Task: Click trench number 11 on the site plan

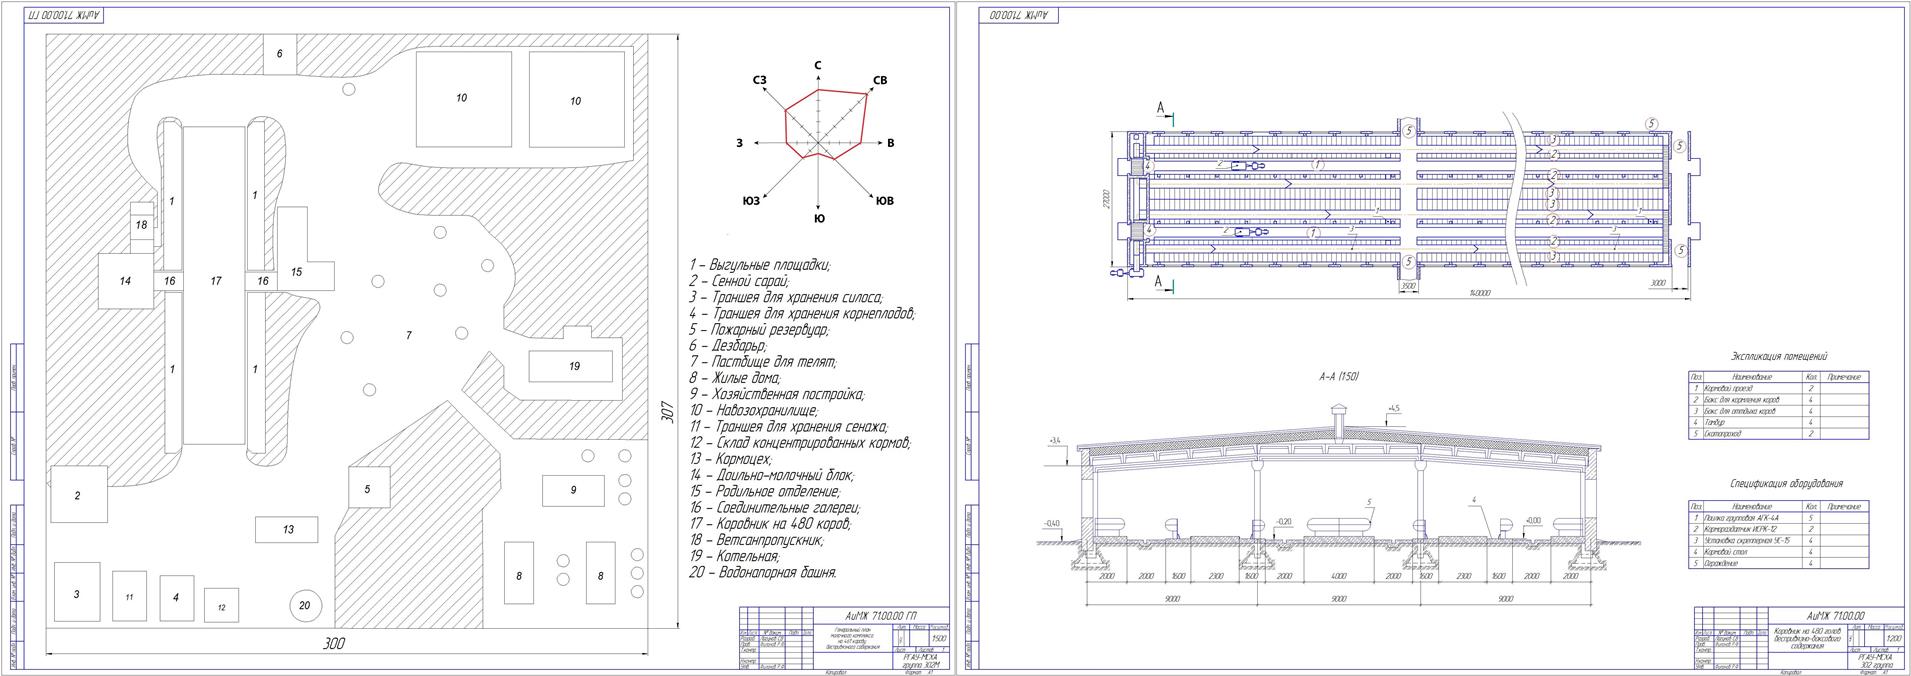Action: pyautogui.click(x=129, y=597)
